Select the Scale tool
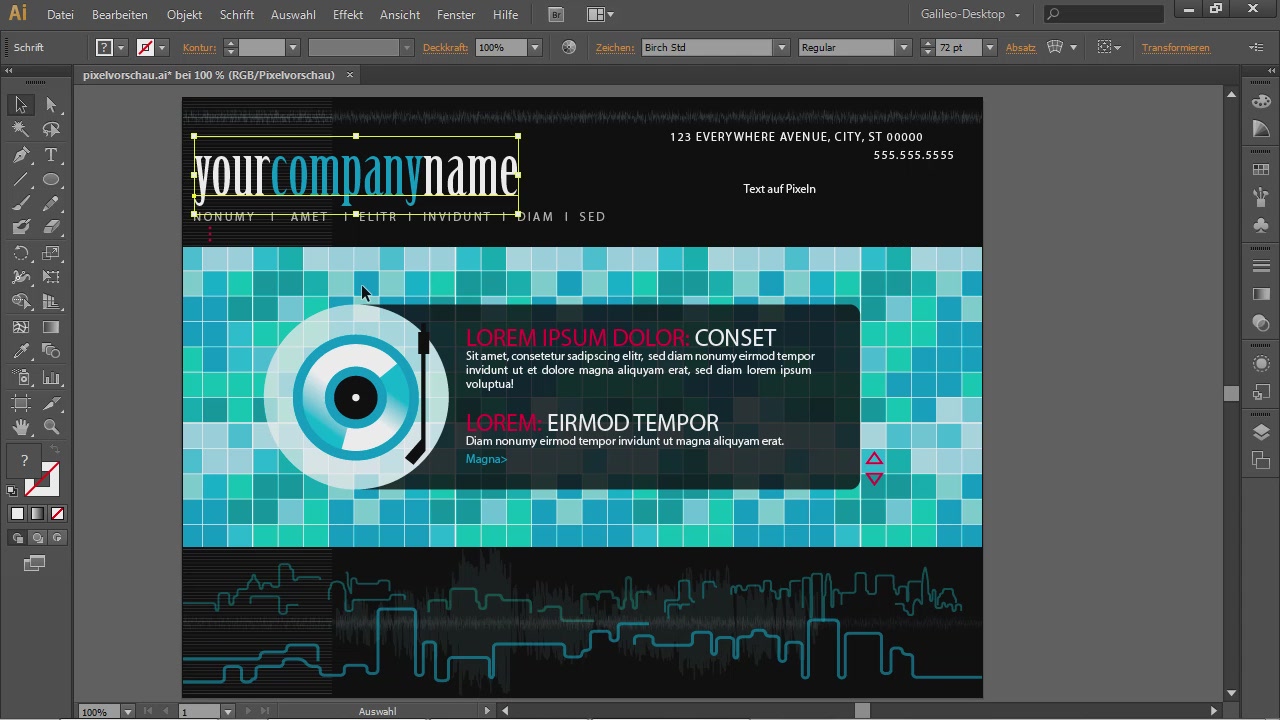The width and height of the screenshot is (1280, 720). click(x=51, y=253)
